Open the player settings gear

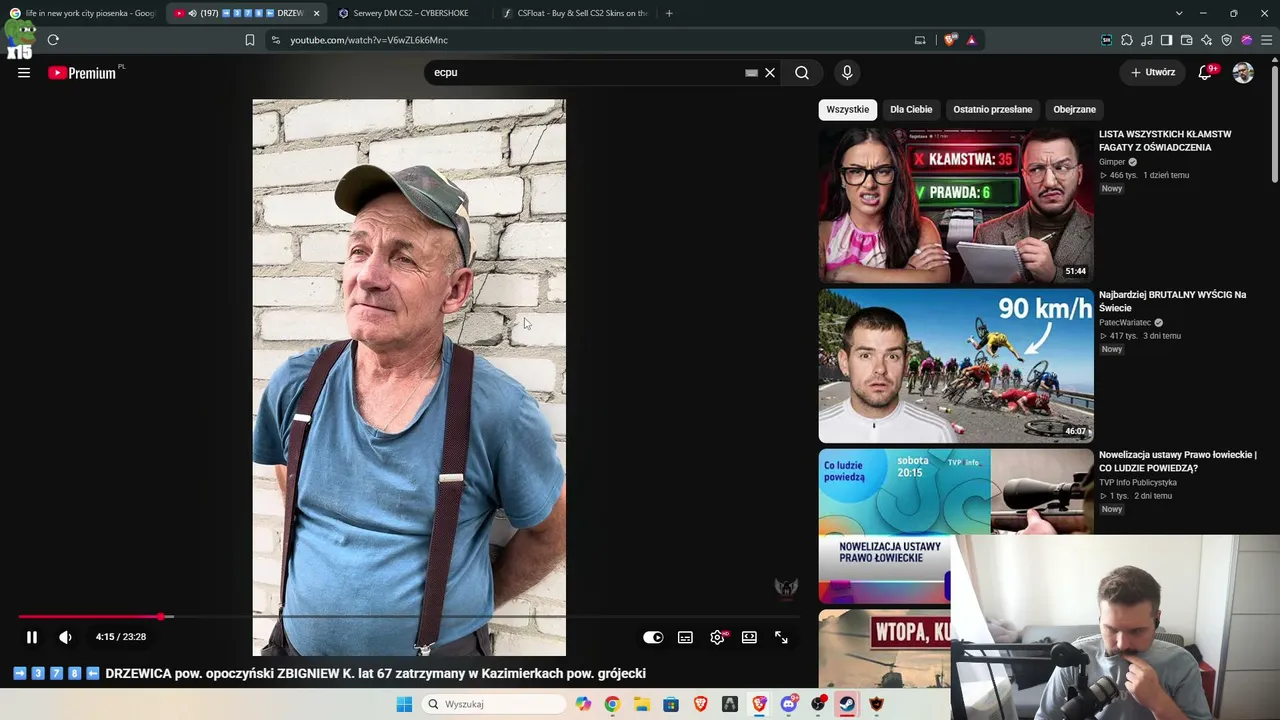click(717, 637)
